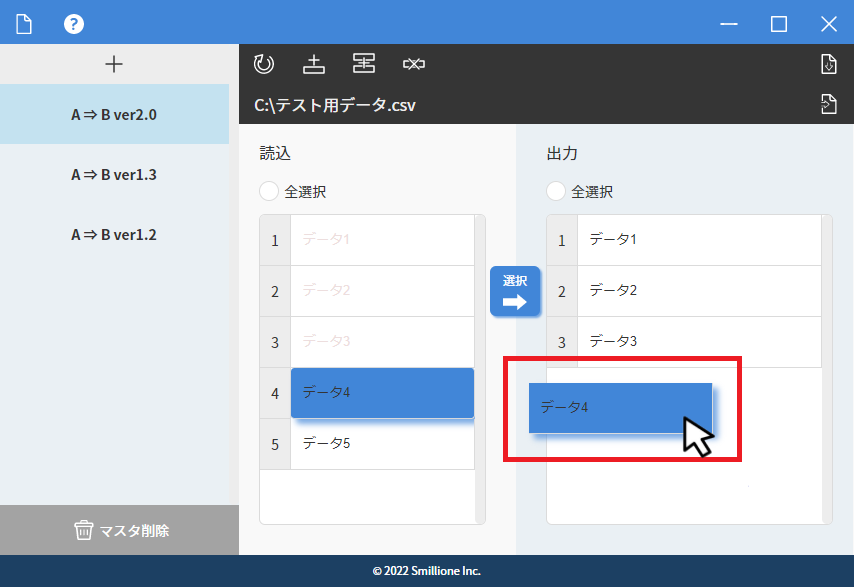
Task: Toggle 全選択 under the 読込 section
Action: coord(269,191)
